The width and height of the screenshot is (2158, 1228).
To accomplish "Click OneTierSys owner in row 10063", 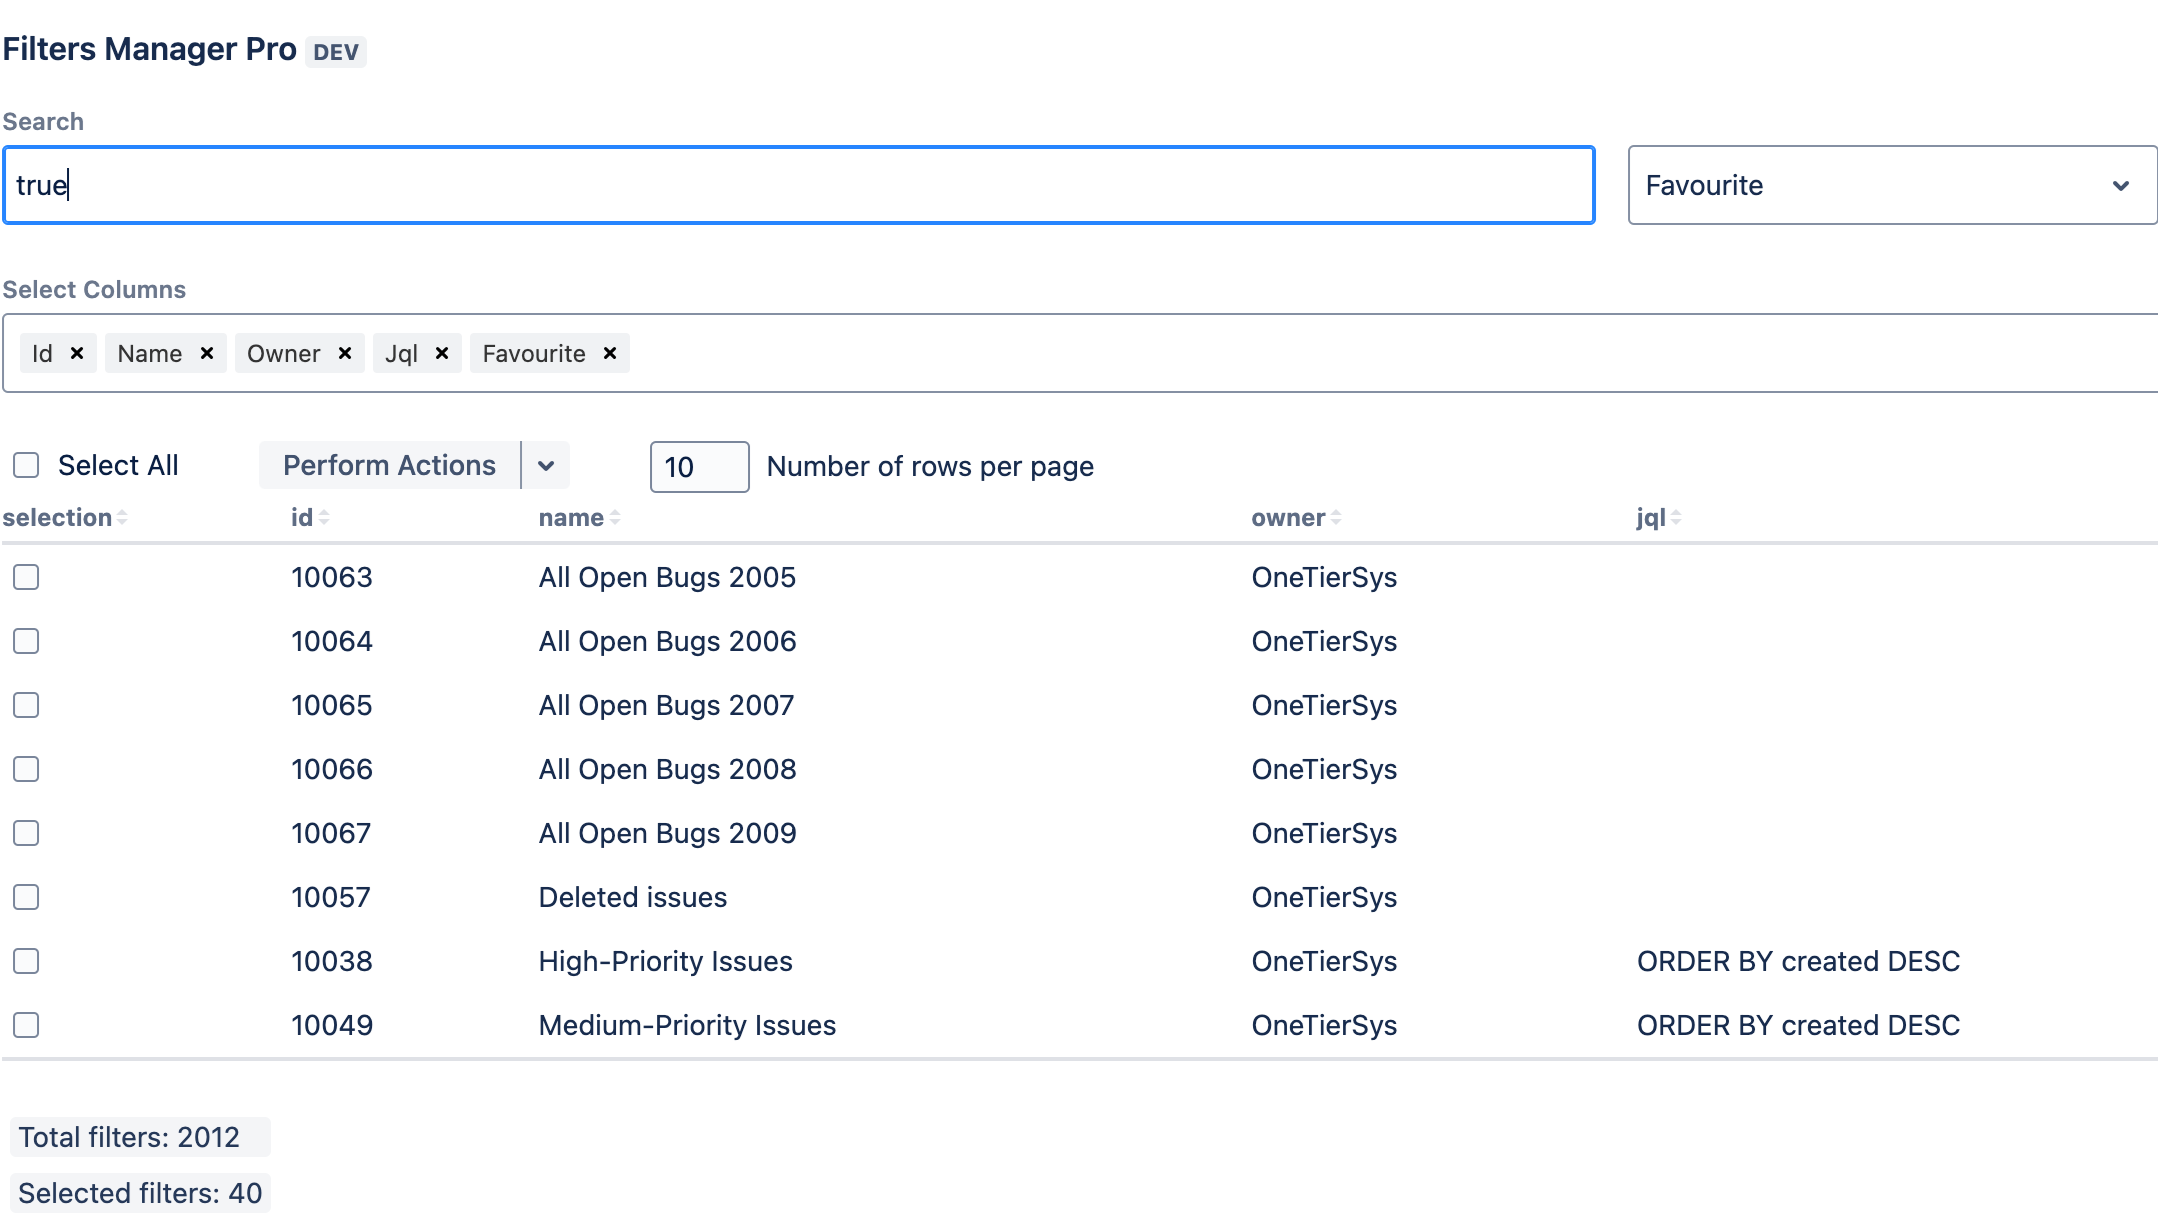I will click(1324, 577).
